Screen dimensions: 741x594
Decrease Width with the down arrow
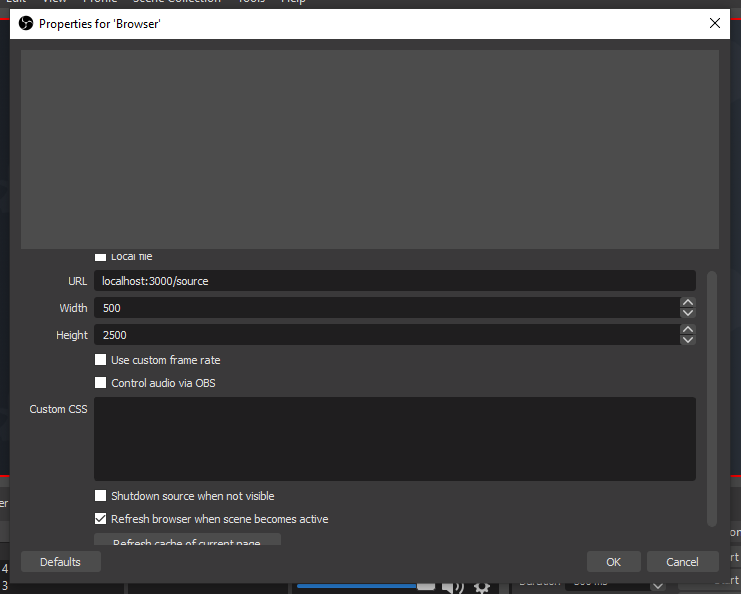tap(688, 313)
